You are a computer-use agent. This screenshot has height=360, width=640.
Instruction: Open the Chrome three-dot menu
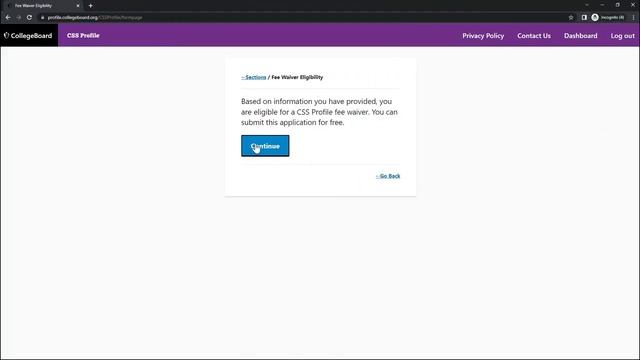click(633, 18)
